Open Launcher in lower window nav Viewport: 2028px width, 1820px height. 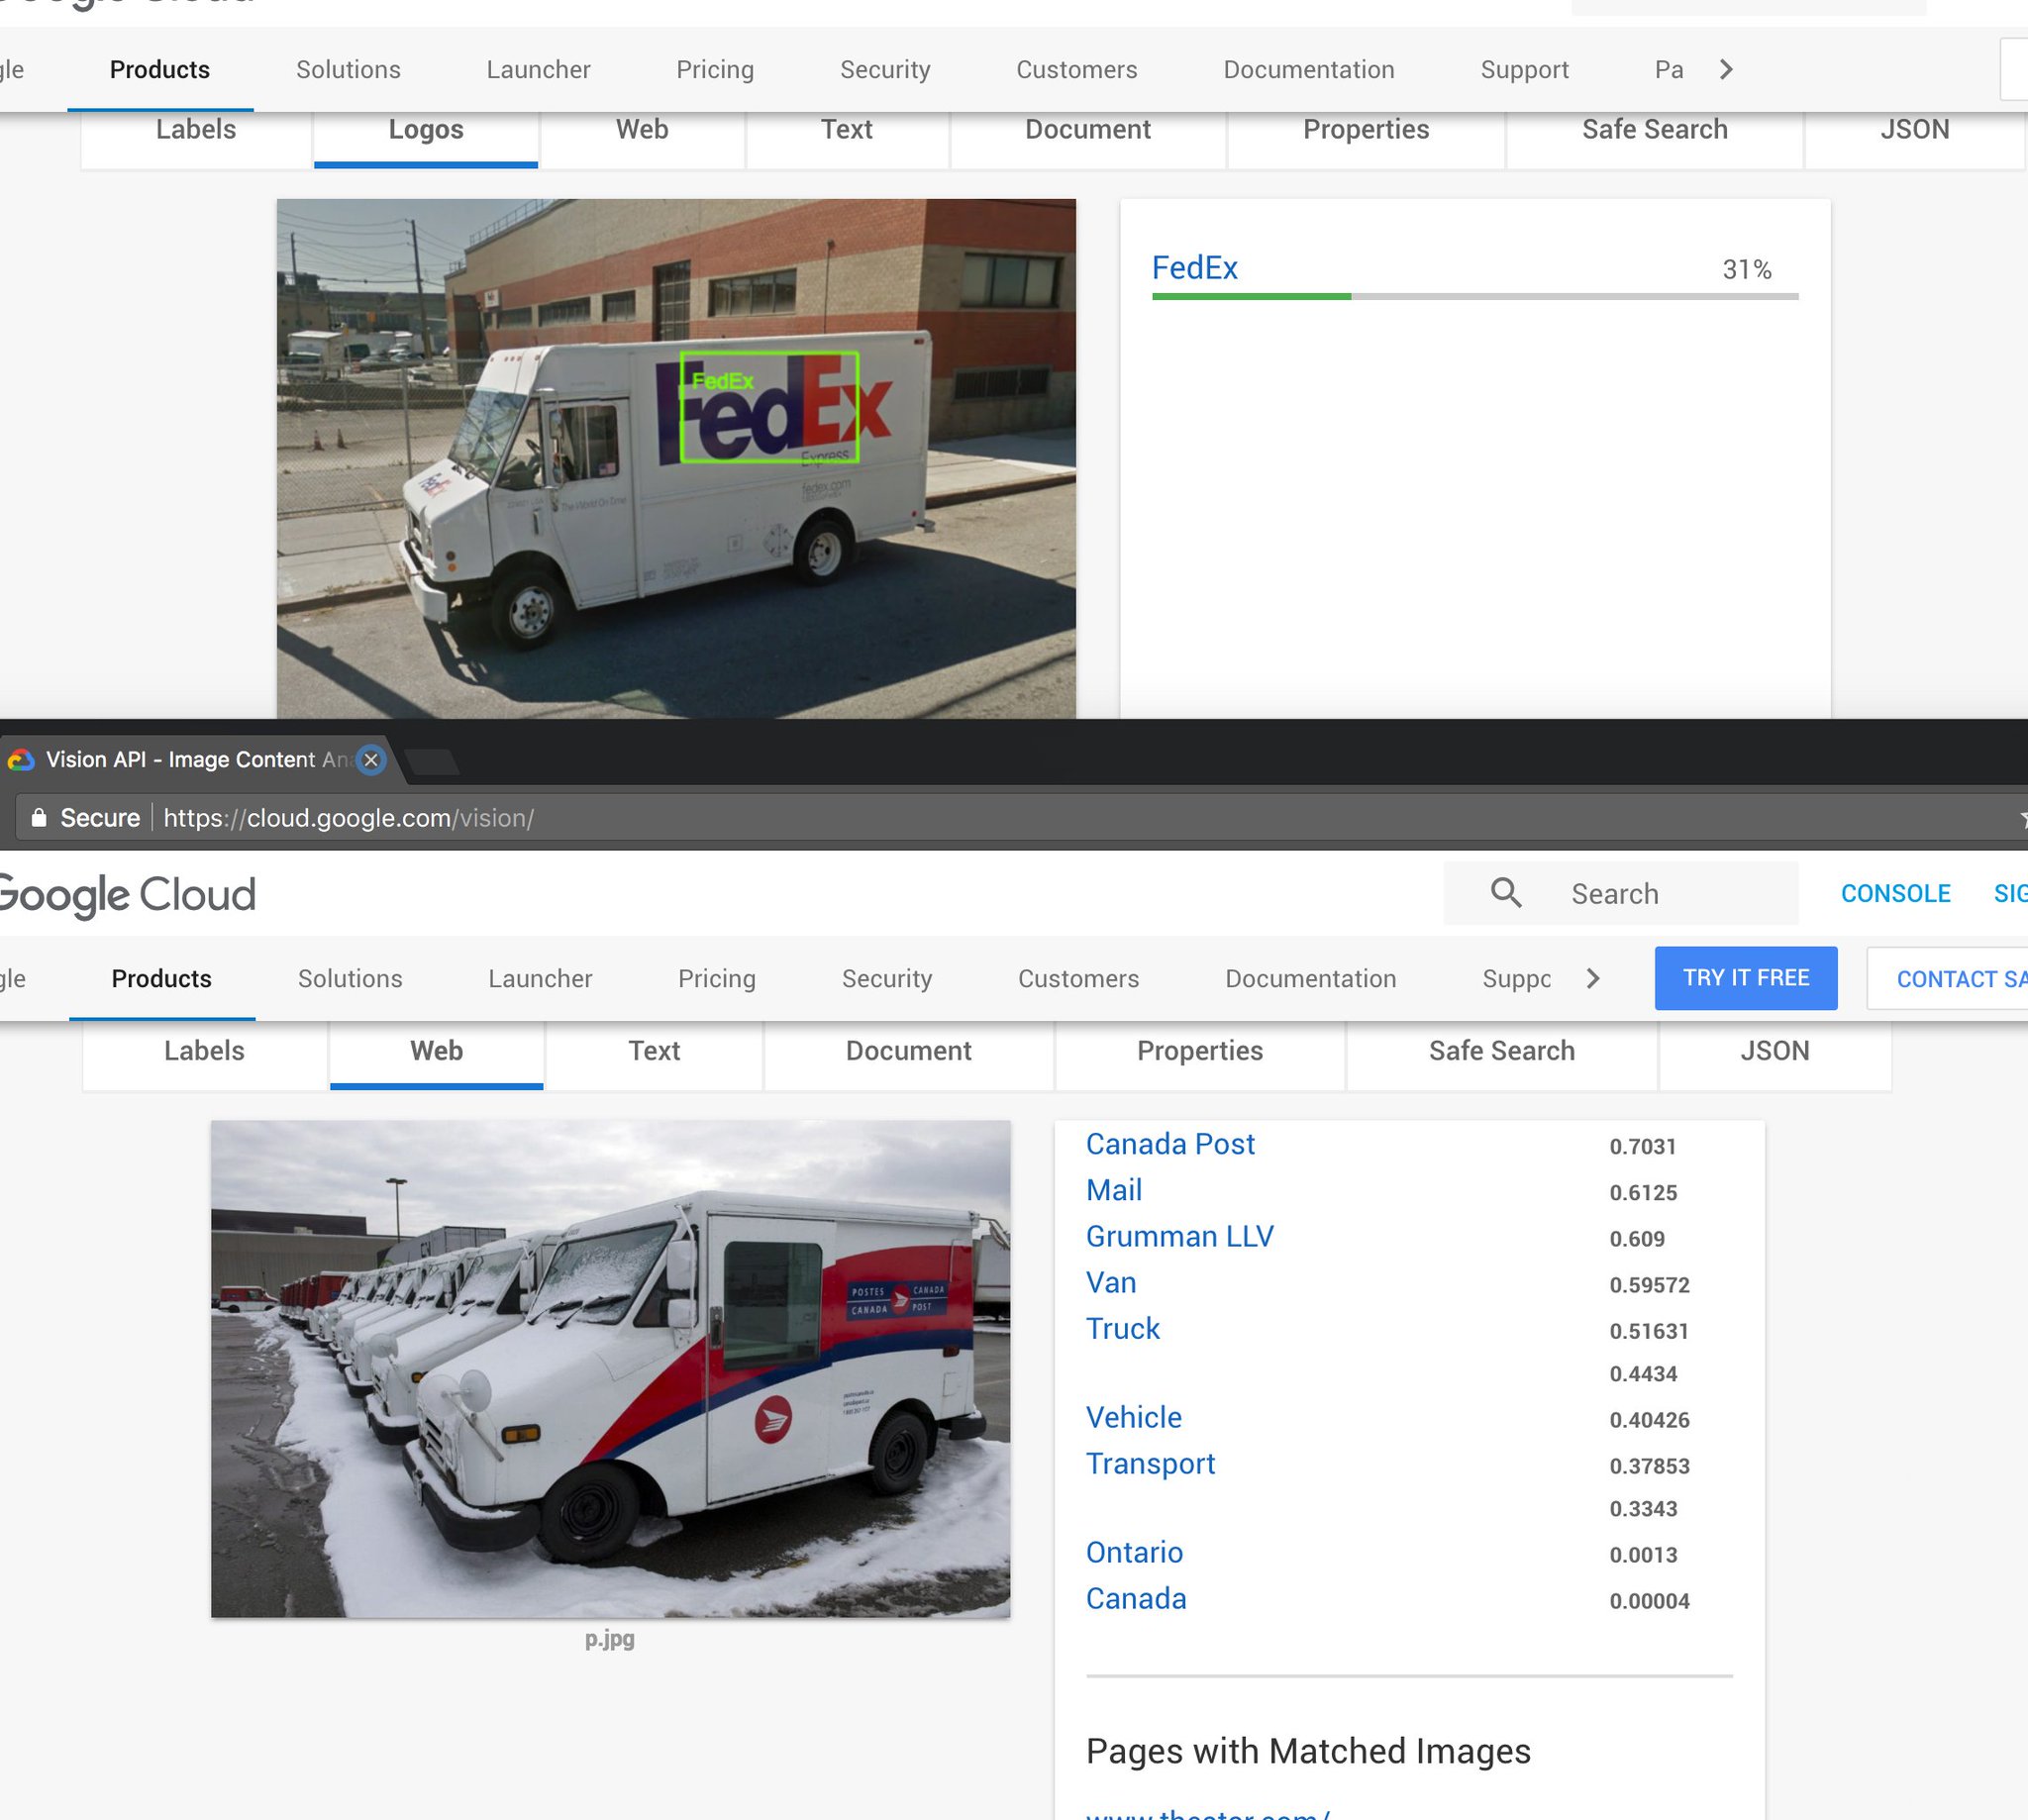(x=540, y=978)
